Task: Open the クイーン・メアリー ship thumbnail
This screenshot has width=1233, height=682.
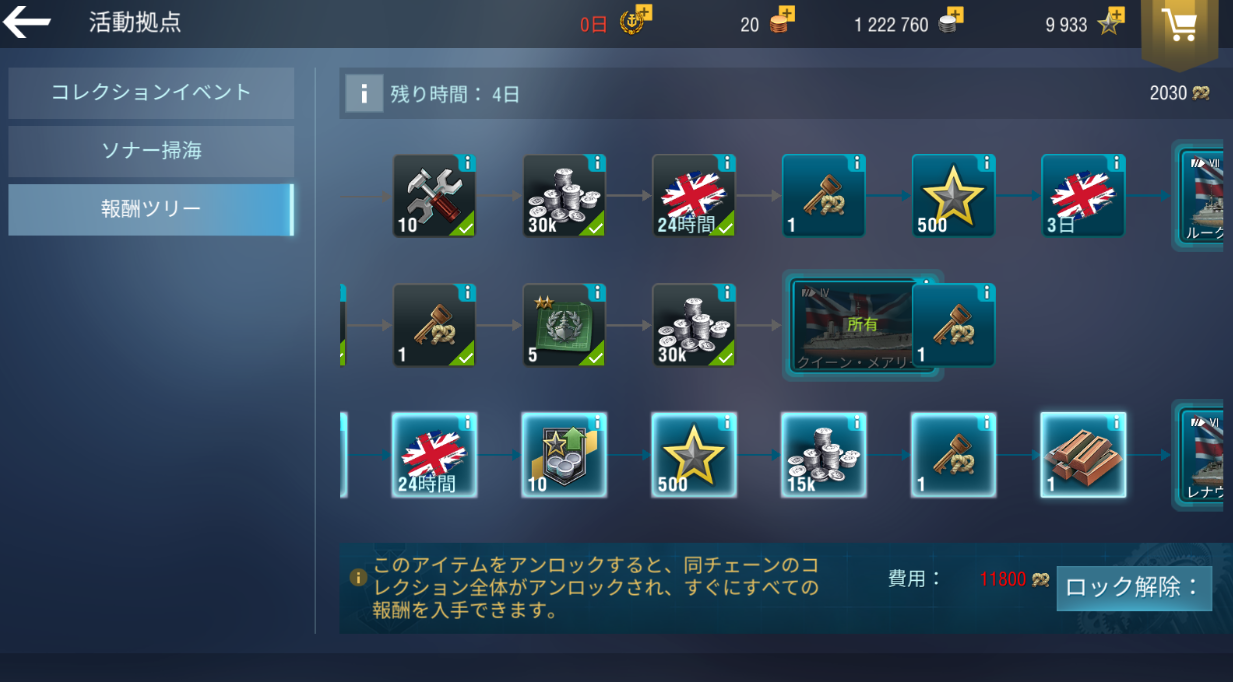Action: coord(853,326)
